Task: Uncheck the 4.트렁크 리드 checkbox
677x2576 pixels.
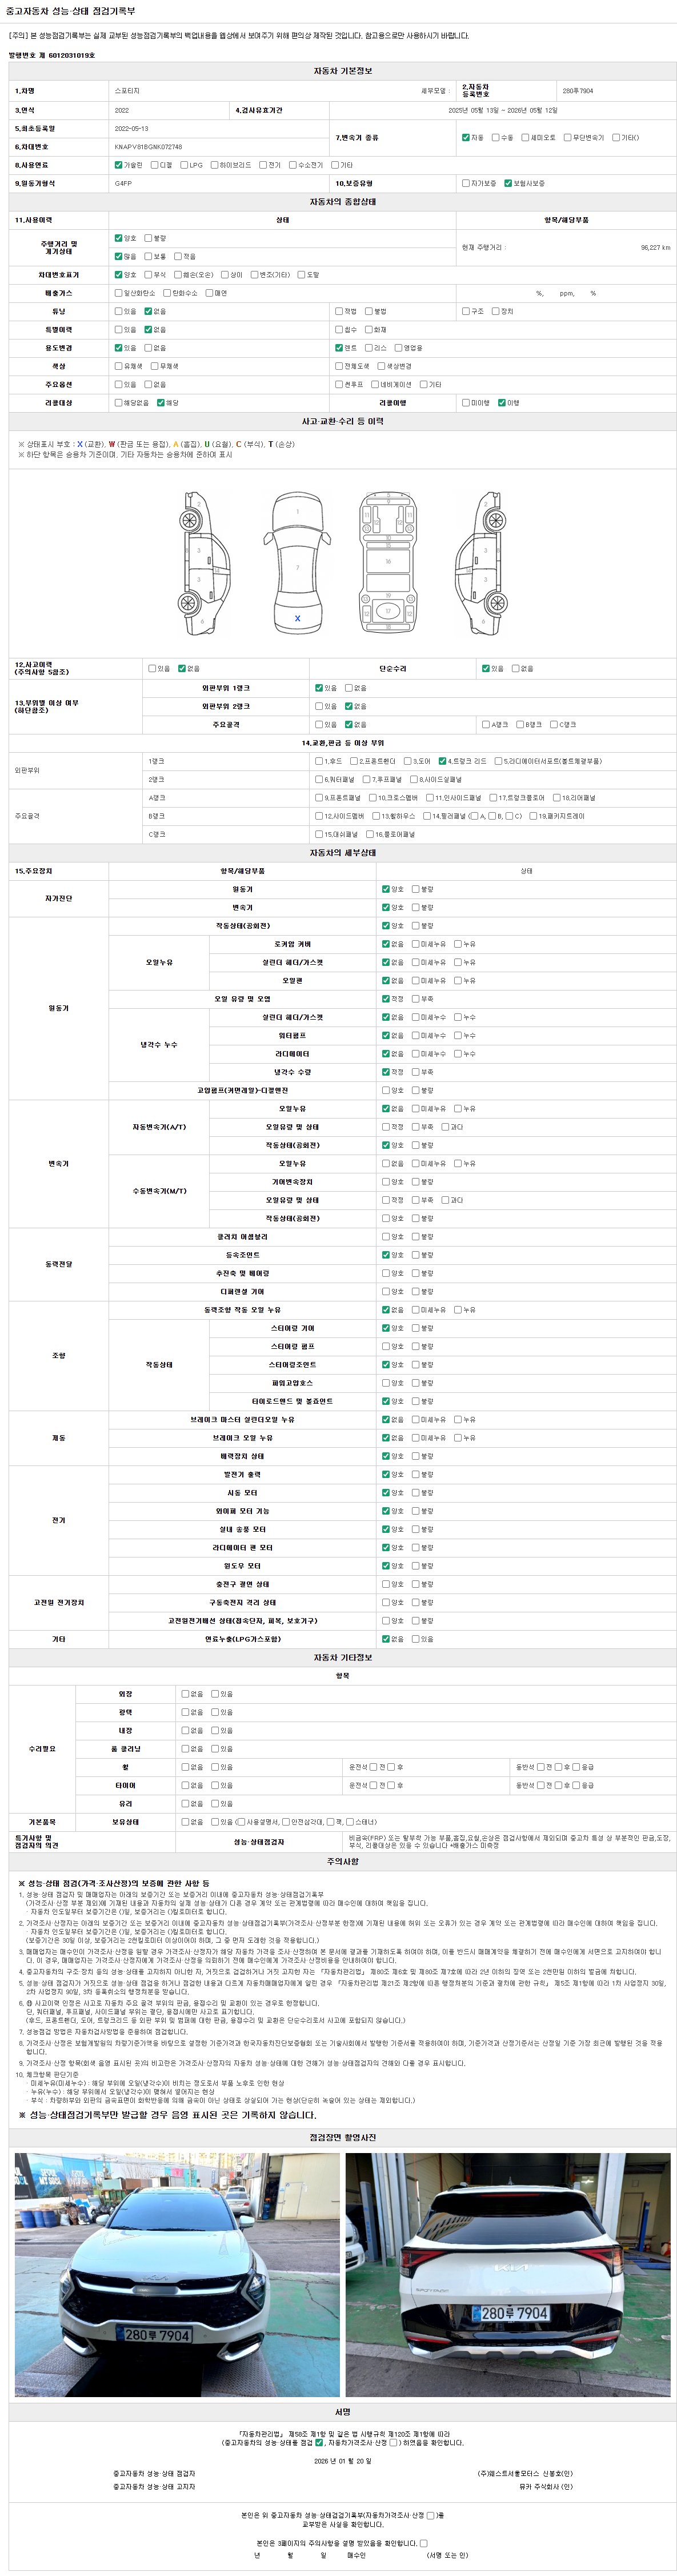Action: (442, 761)
